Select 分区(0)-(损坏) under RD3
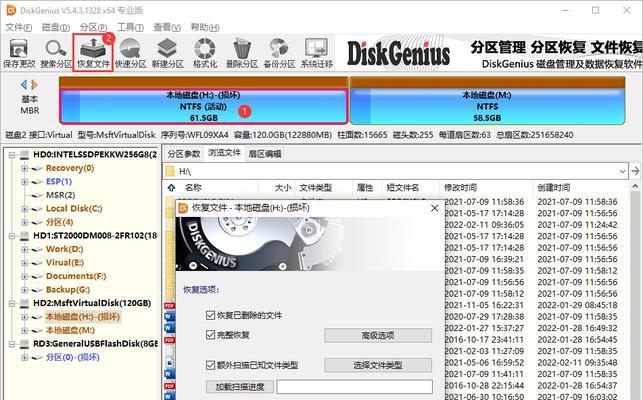This screenshot has height=400, width=643. point(73,357)
